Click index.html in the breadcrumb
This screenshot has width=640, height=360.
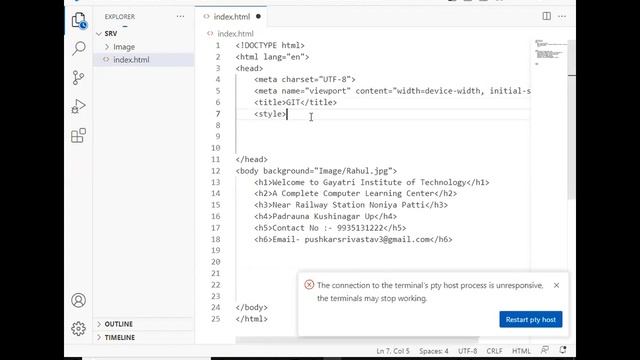(x=235, y=34)
